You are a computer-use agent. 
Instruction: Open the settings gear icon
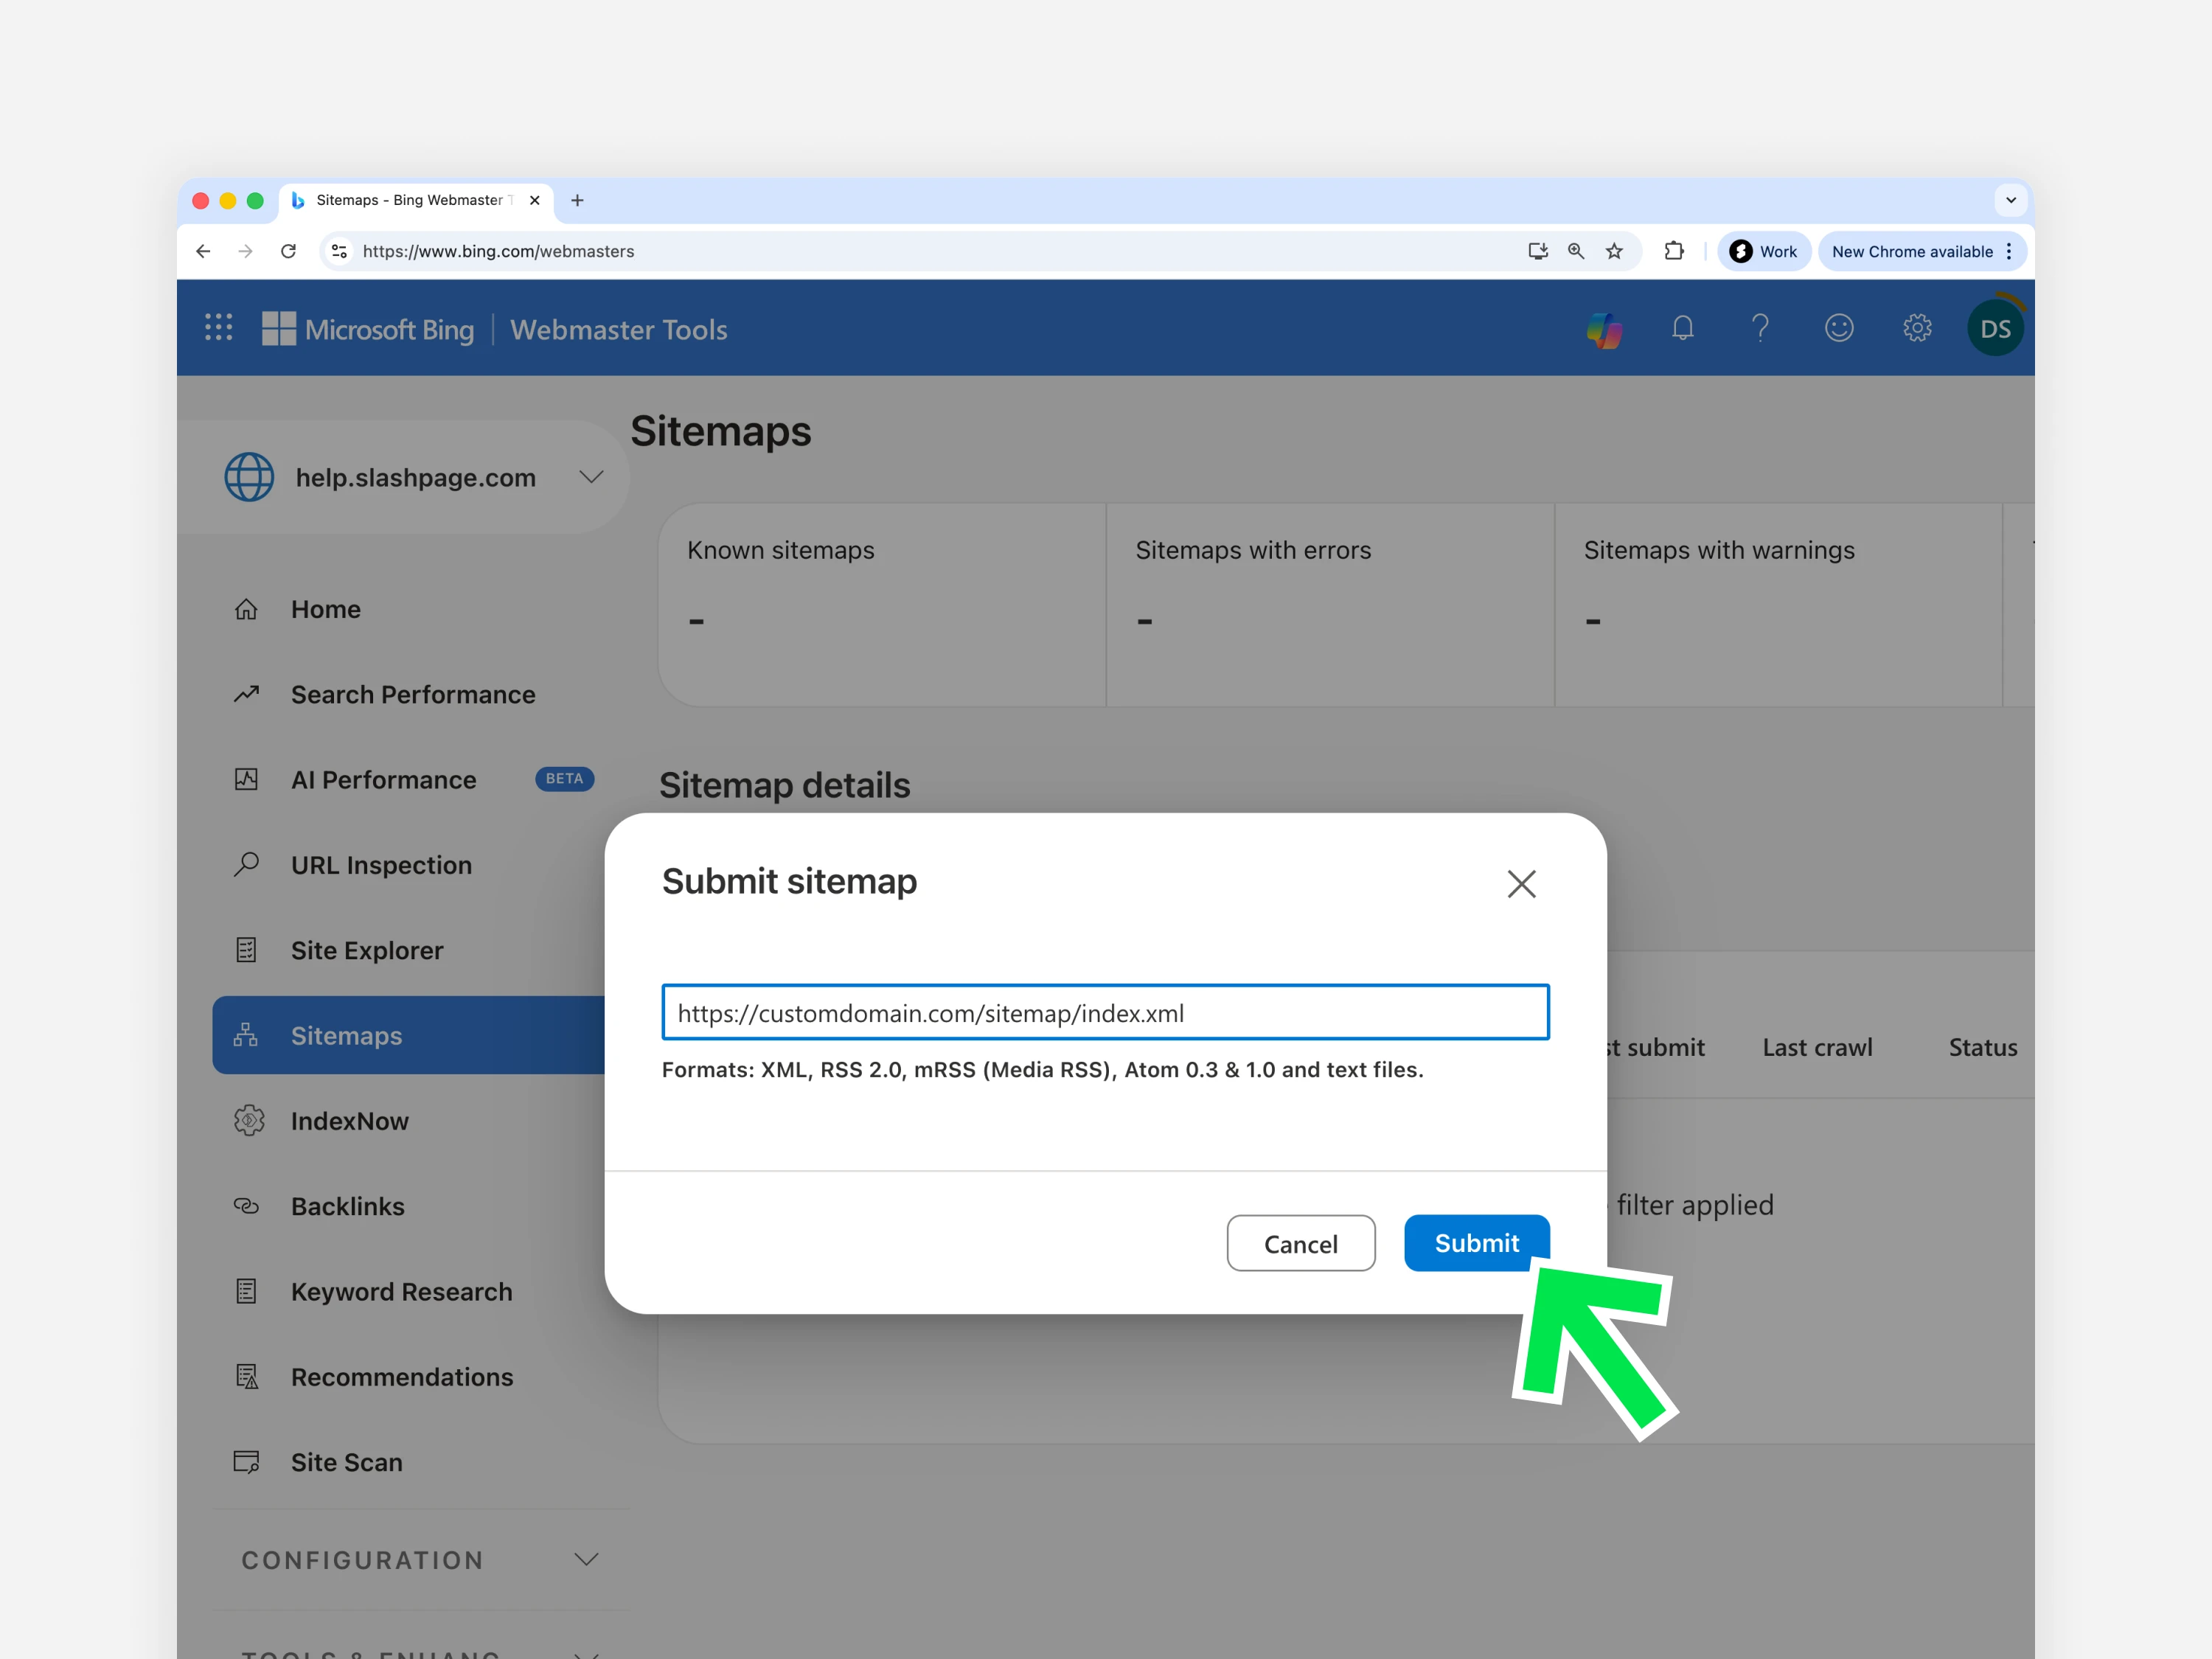1917,328
